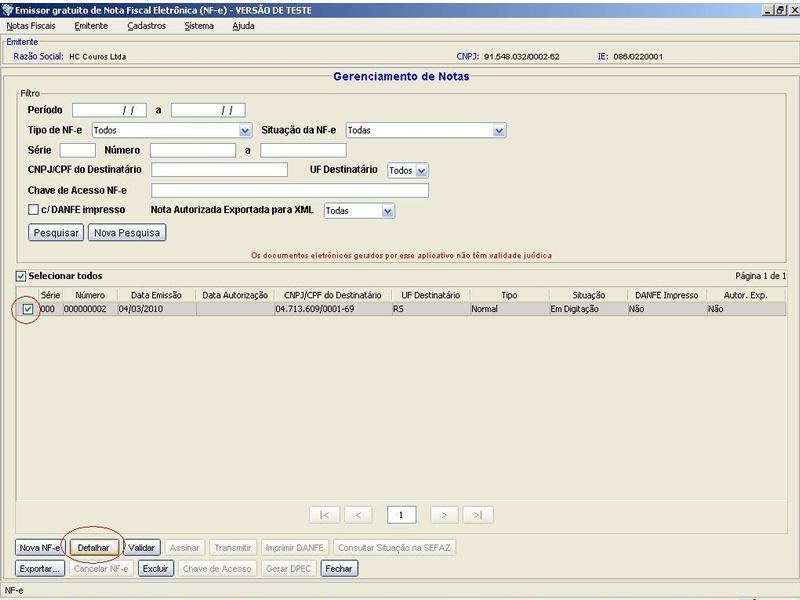Viewport: 800px width, 600px height.
Task: Click the Exportar... button
Action: 40,568
